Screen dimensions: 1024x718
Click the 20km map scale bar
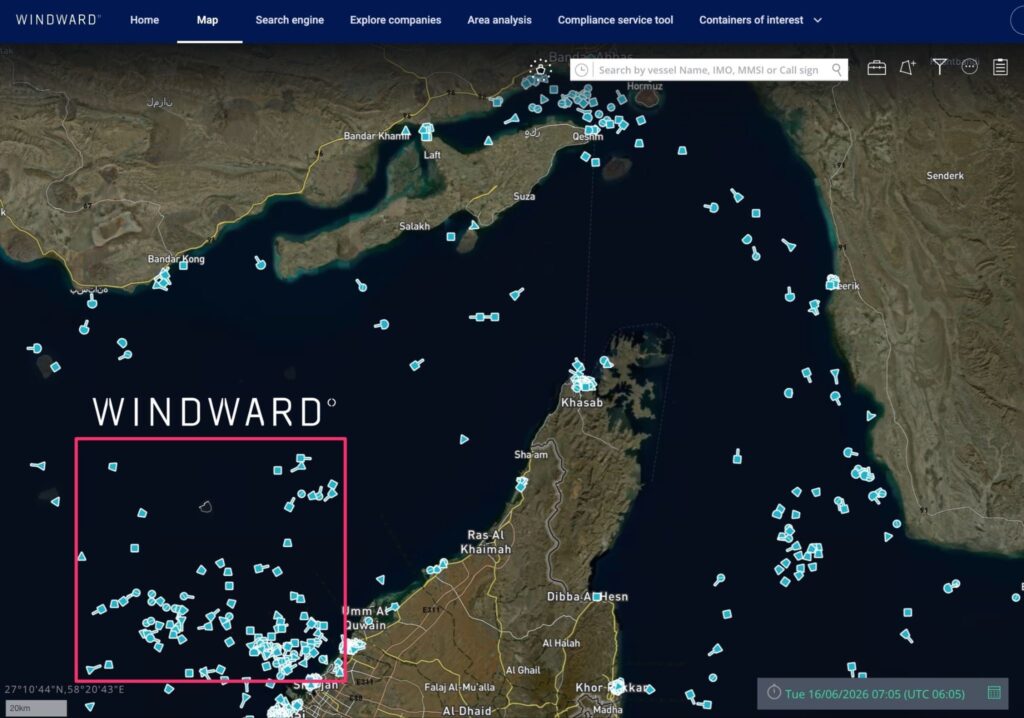coord(37,708)
